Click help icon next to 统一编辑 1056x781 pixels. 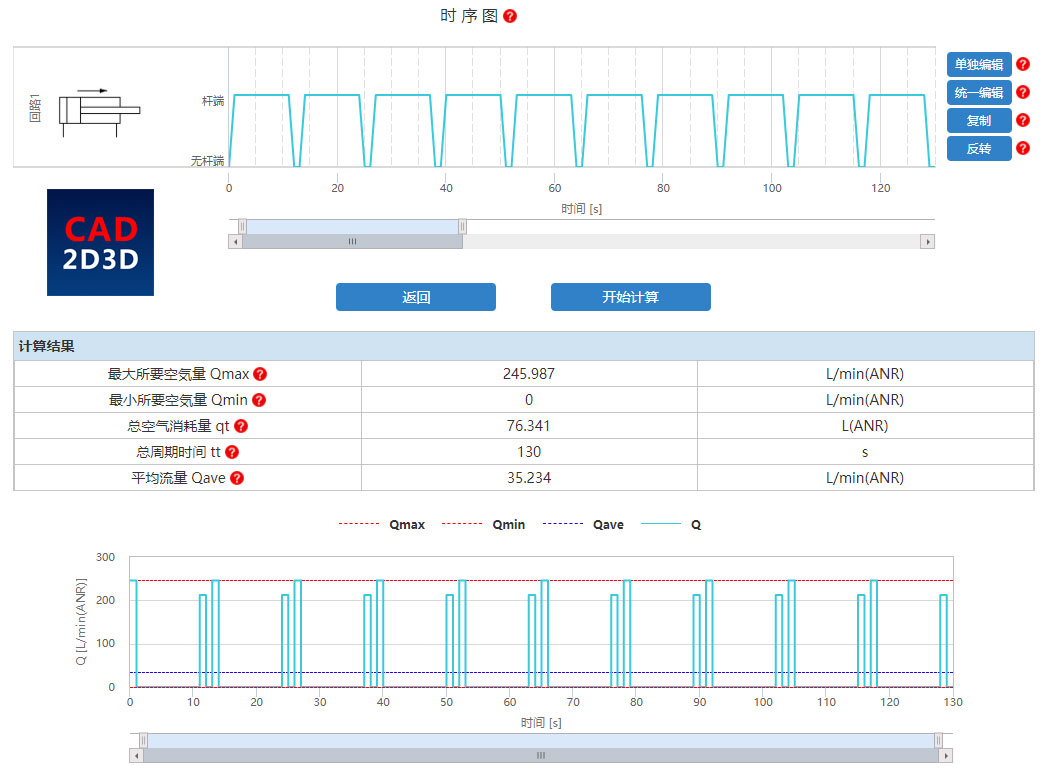(1022, 92)
